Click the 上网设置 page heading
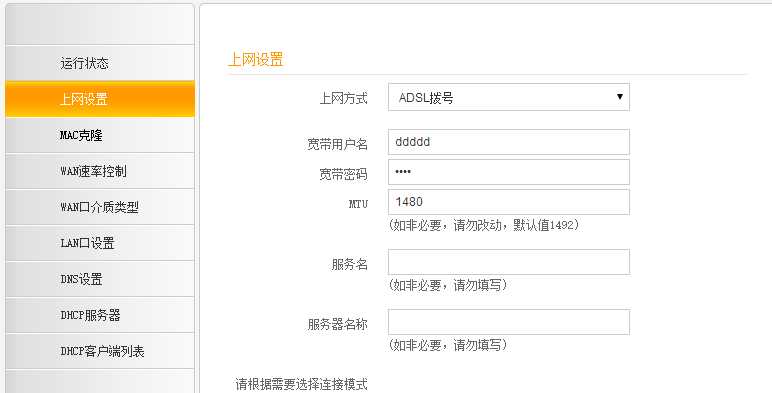Viewport: 772px width, 393px height. [256, 60]
